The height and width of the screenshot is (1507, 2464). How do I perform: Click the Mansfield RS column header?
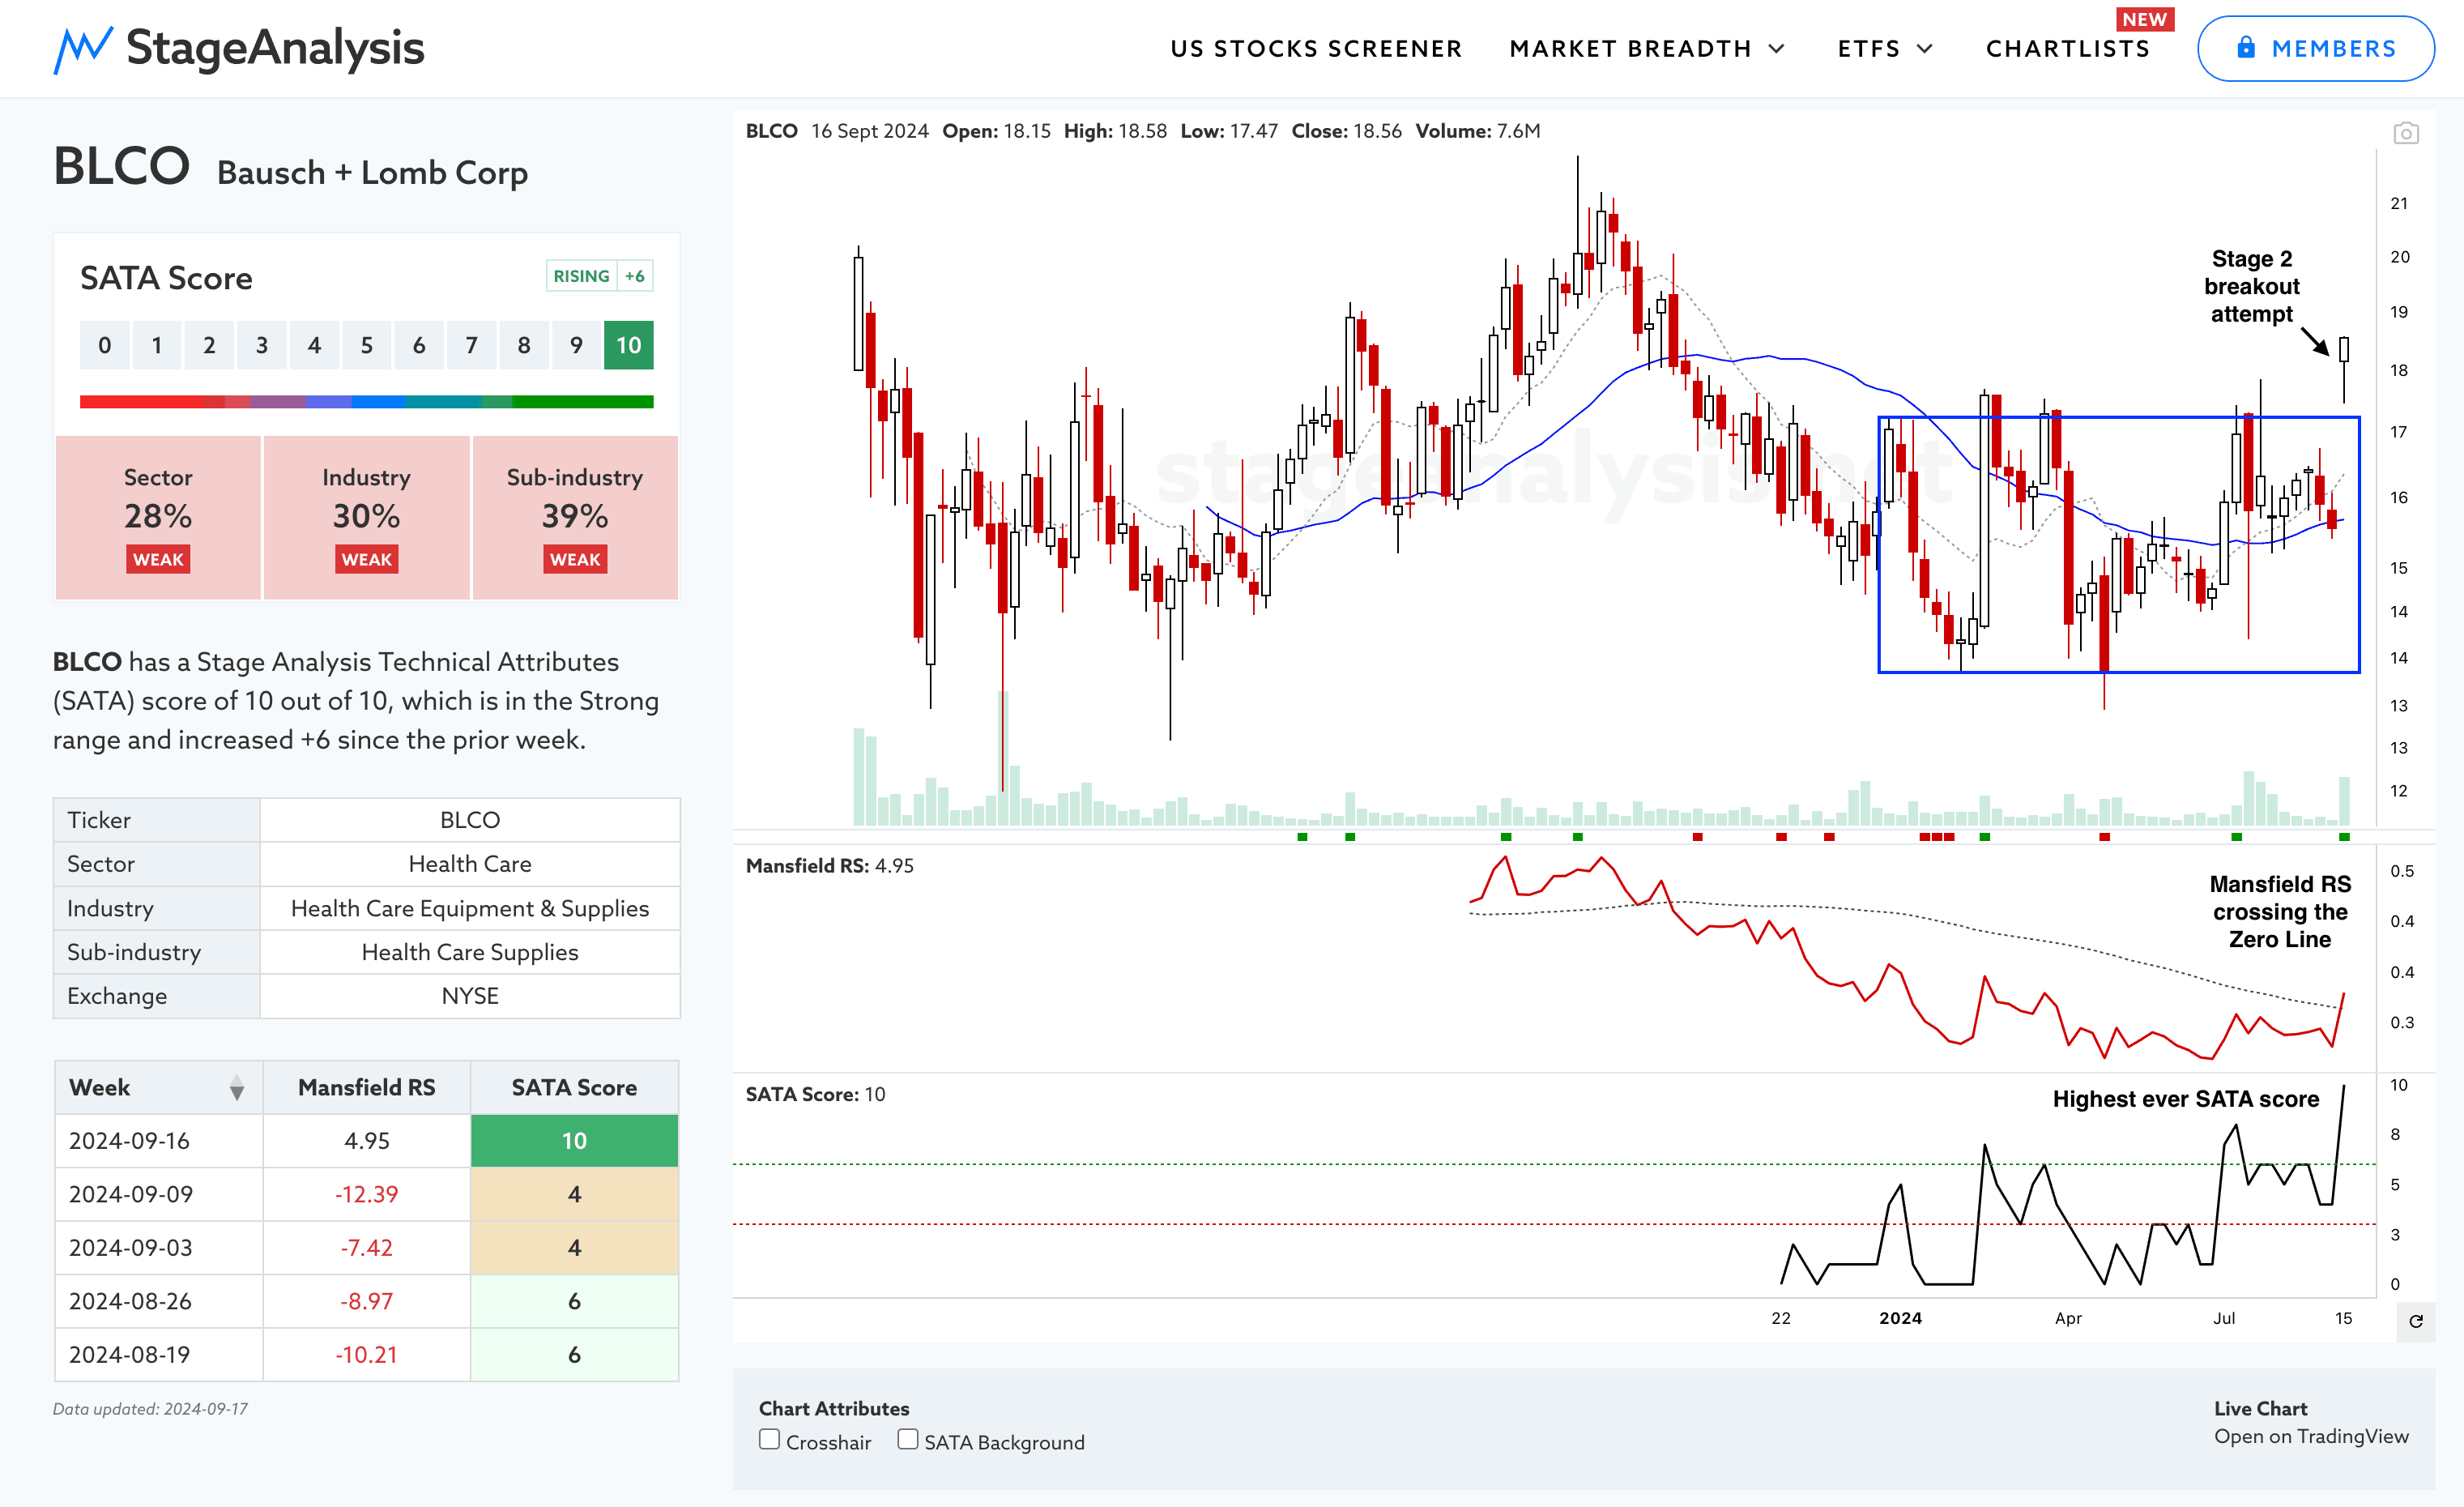click(366, 1087)
